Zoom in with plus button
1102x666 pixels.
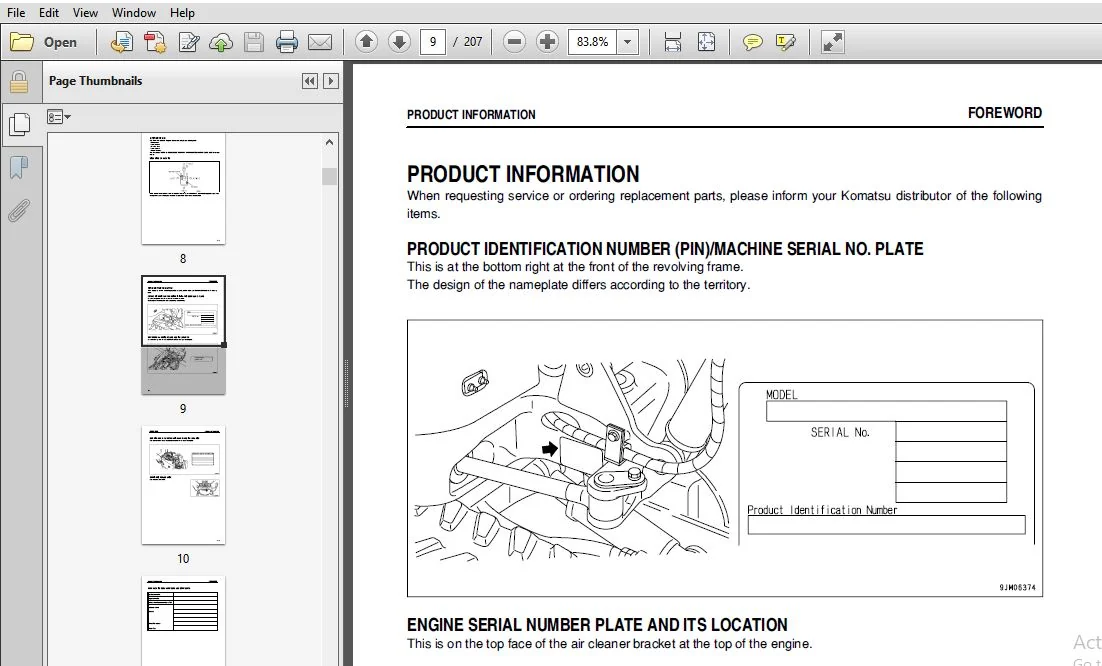(x=547, y=42)
